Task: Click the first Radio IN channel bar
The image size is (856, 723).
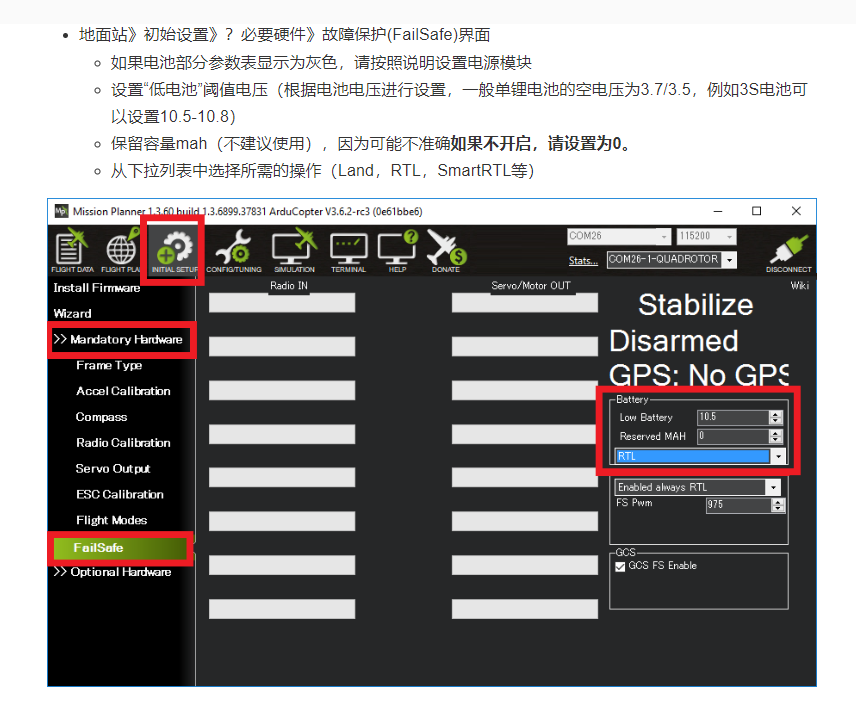Action: pyautogui.click(x=282, y=303)
